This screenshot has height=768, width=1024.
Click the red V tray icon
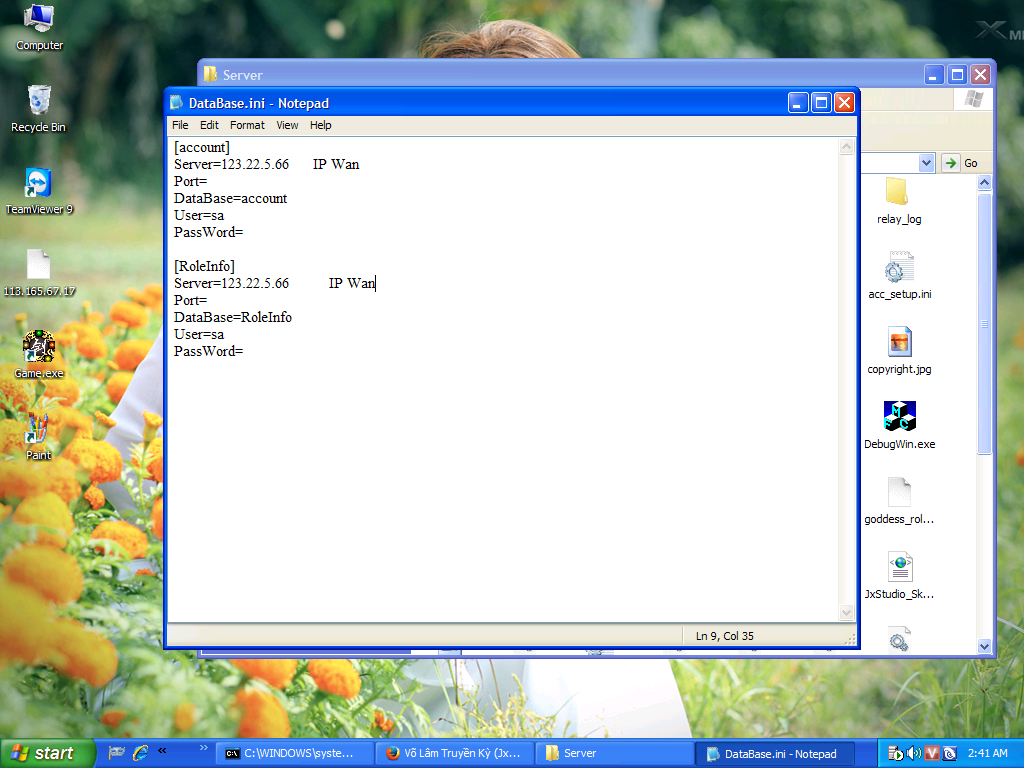pyautogui.click(x=932, y=753)
